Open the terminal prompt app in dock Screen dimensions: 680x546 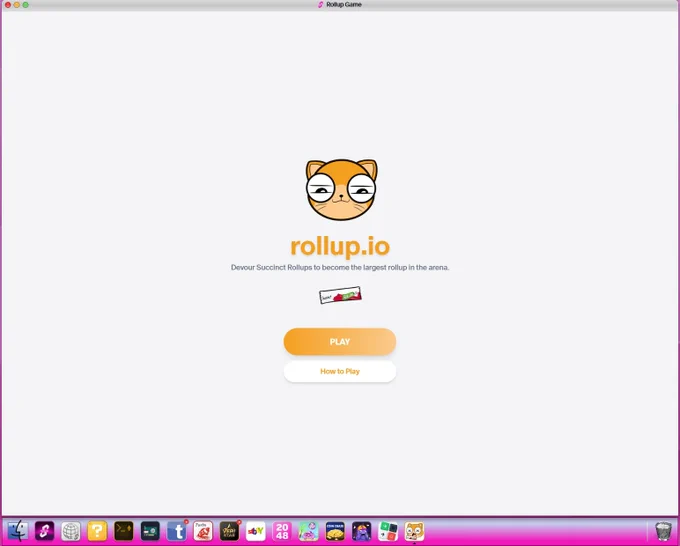pyautogui.click(x=124, y=531)
